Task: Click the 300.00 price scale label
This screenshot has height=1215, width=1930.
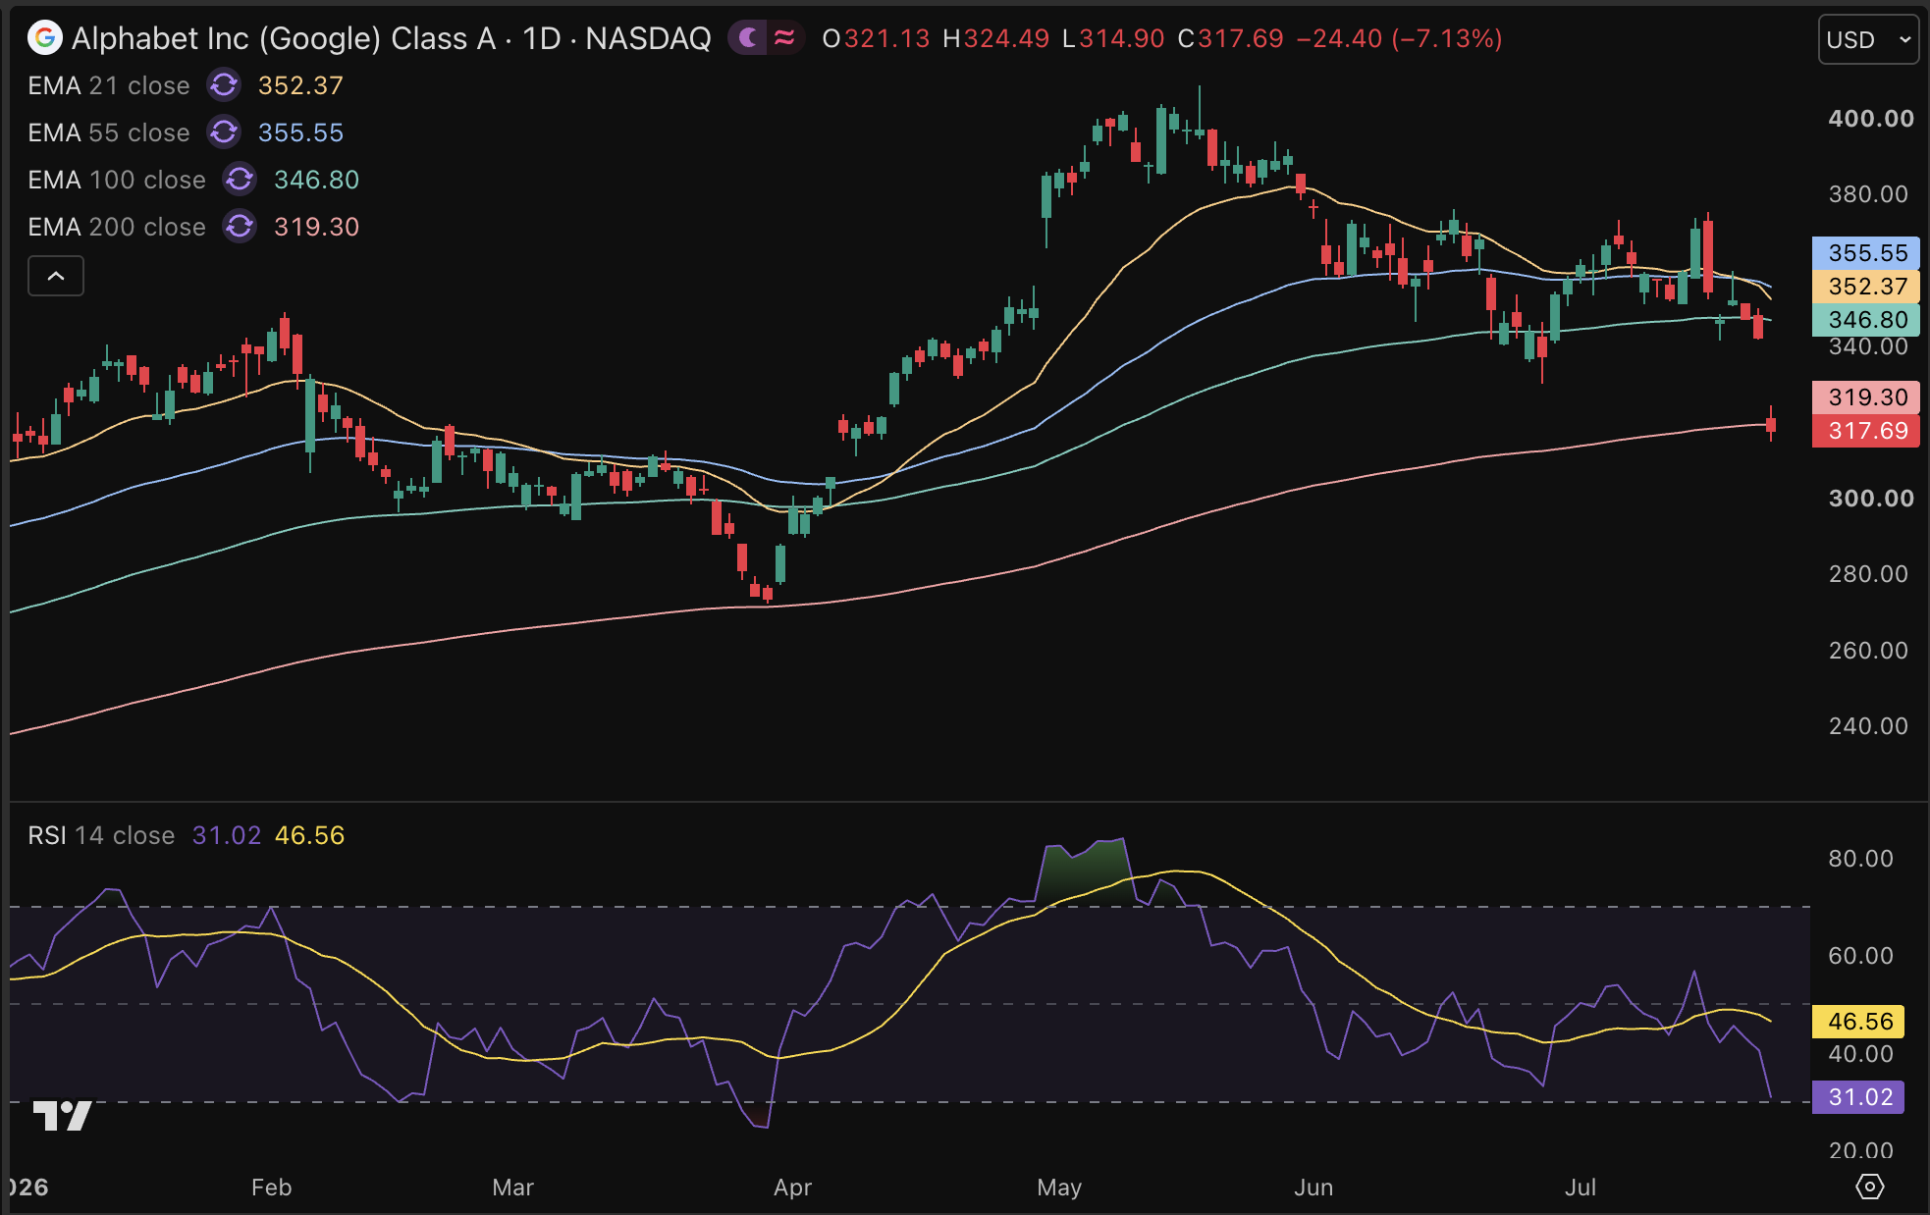Action: pyautogui.click(x=1870, y=498)
